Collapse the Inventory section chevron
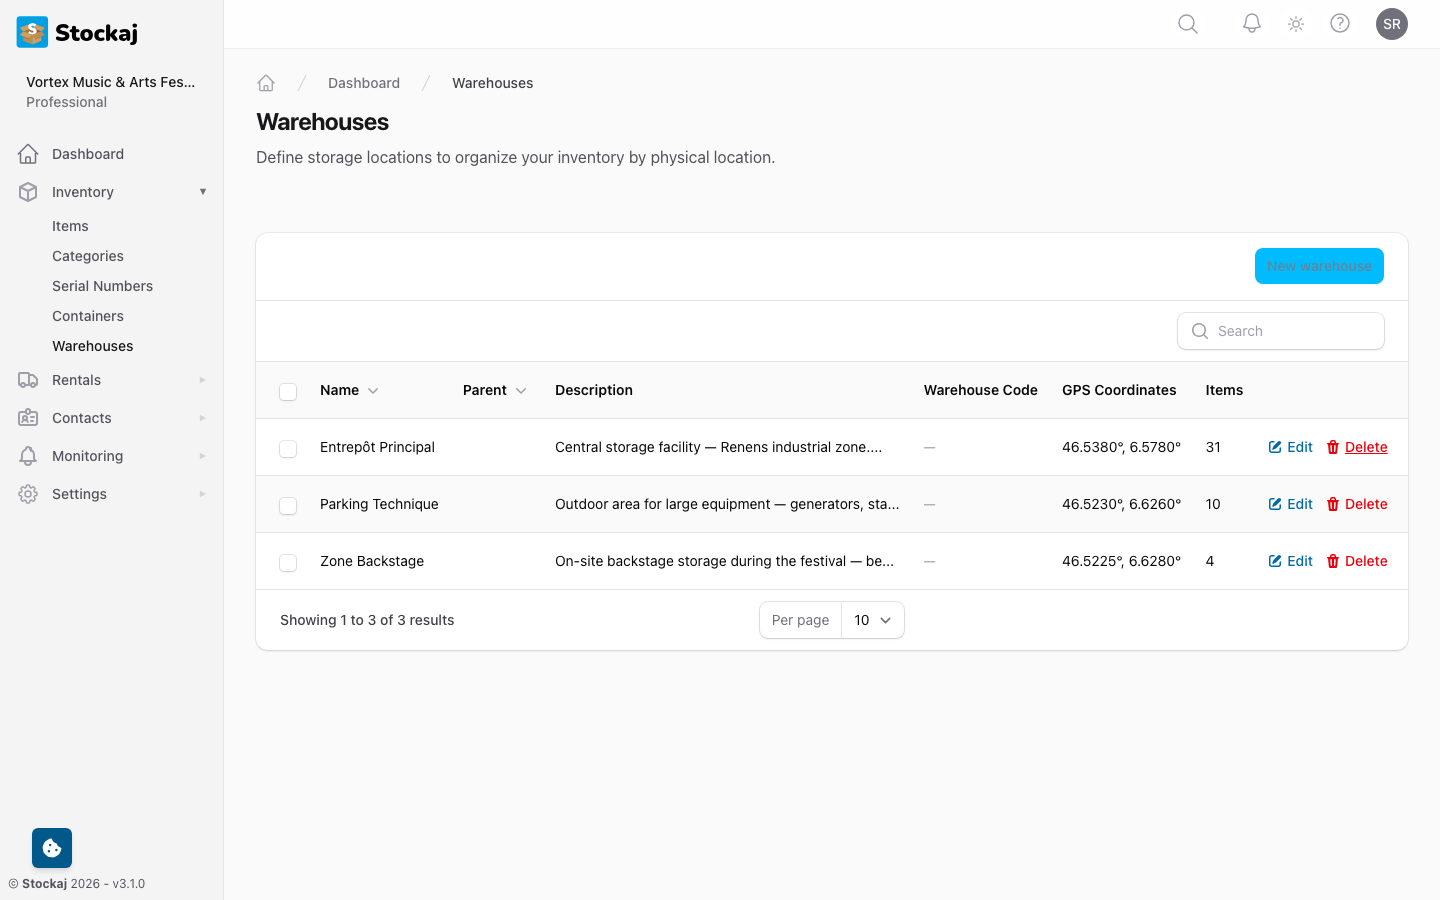 point(203,191)
